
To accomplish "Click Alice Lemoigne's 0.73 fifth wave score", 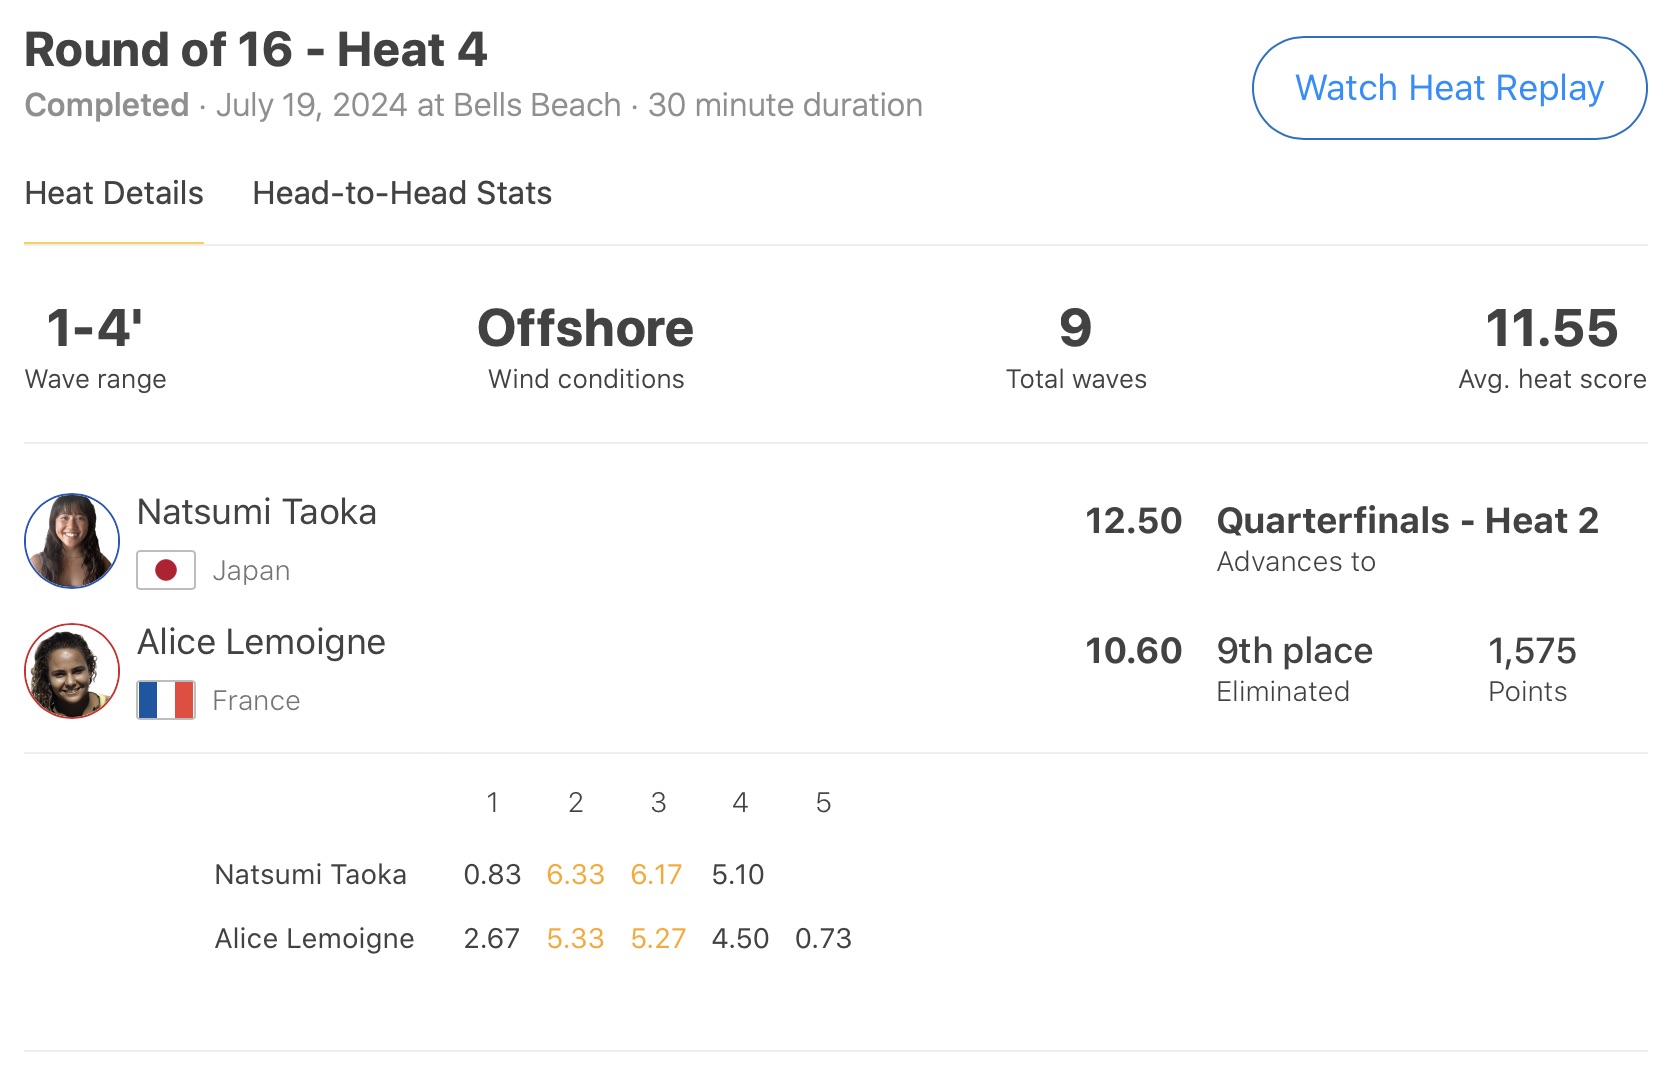I will (823, 939).
